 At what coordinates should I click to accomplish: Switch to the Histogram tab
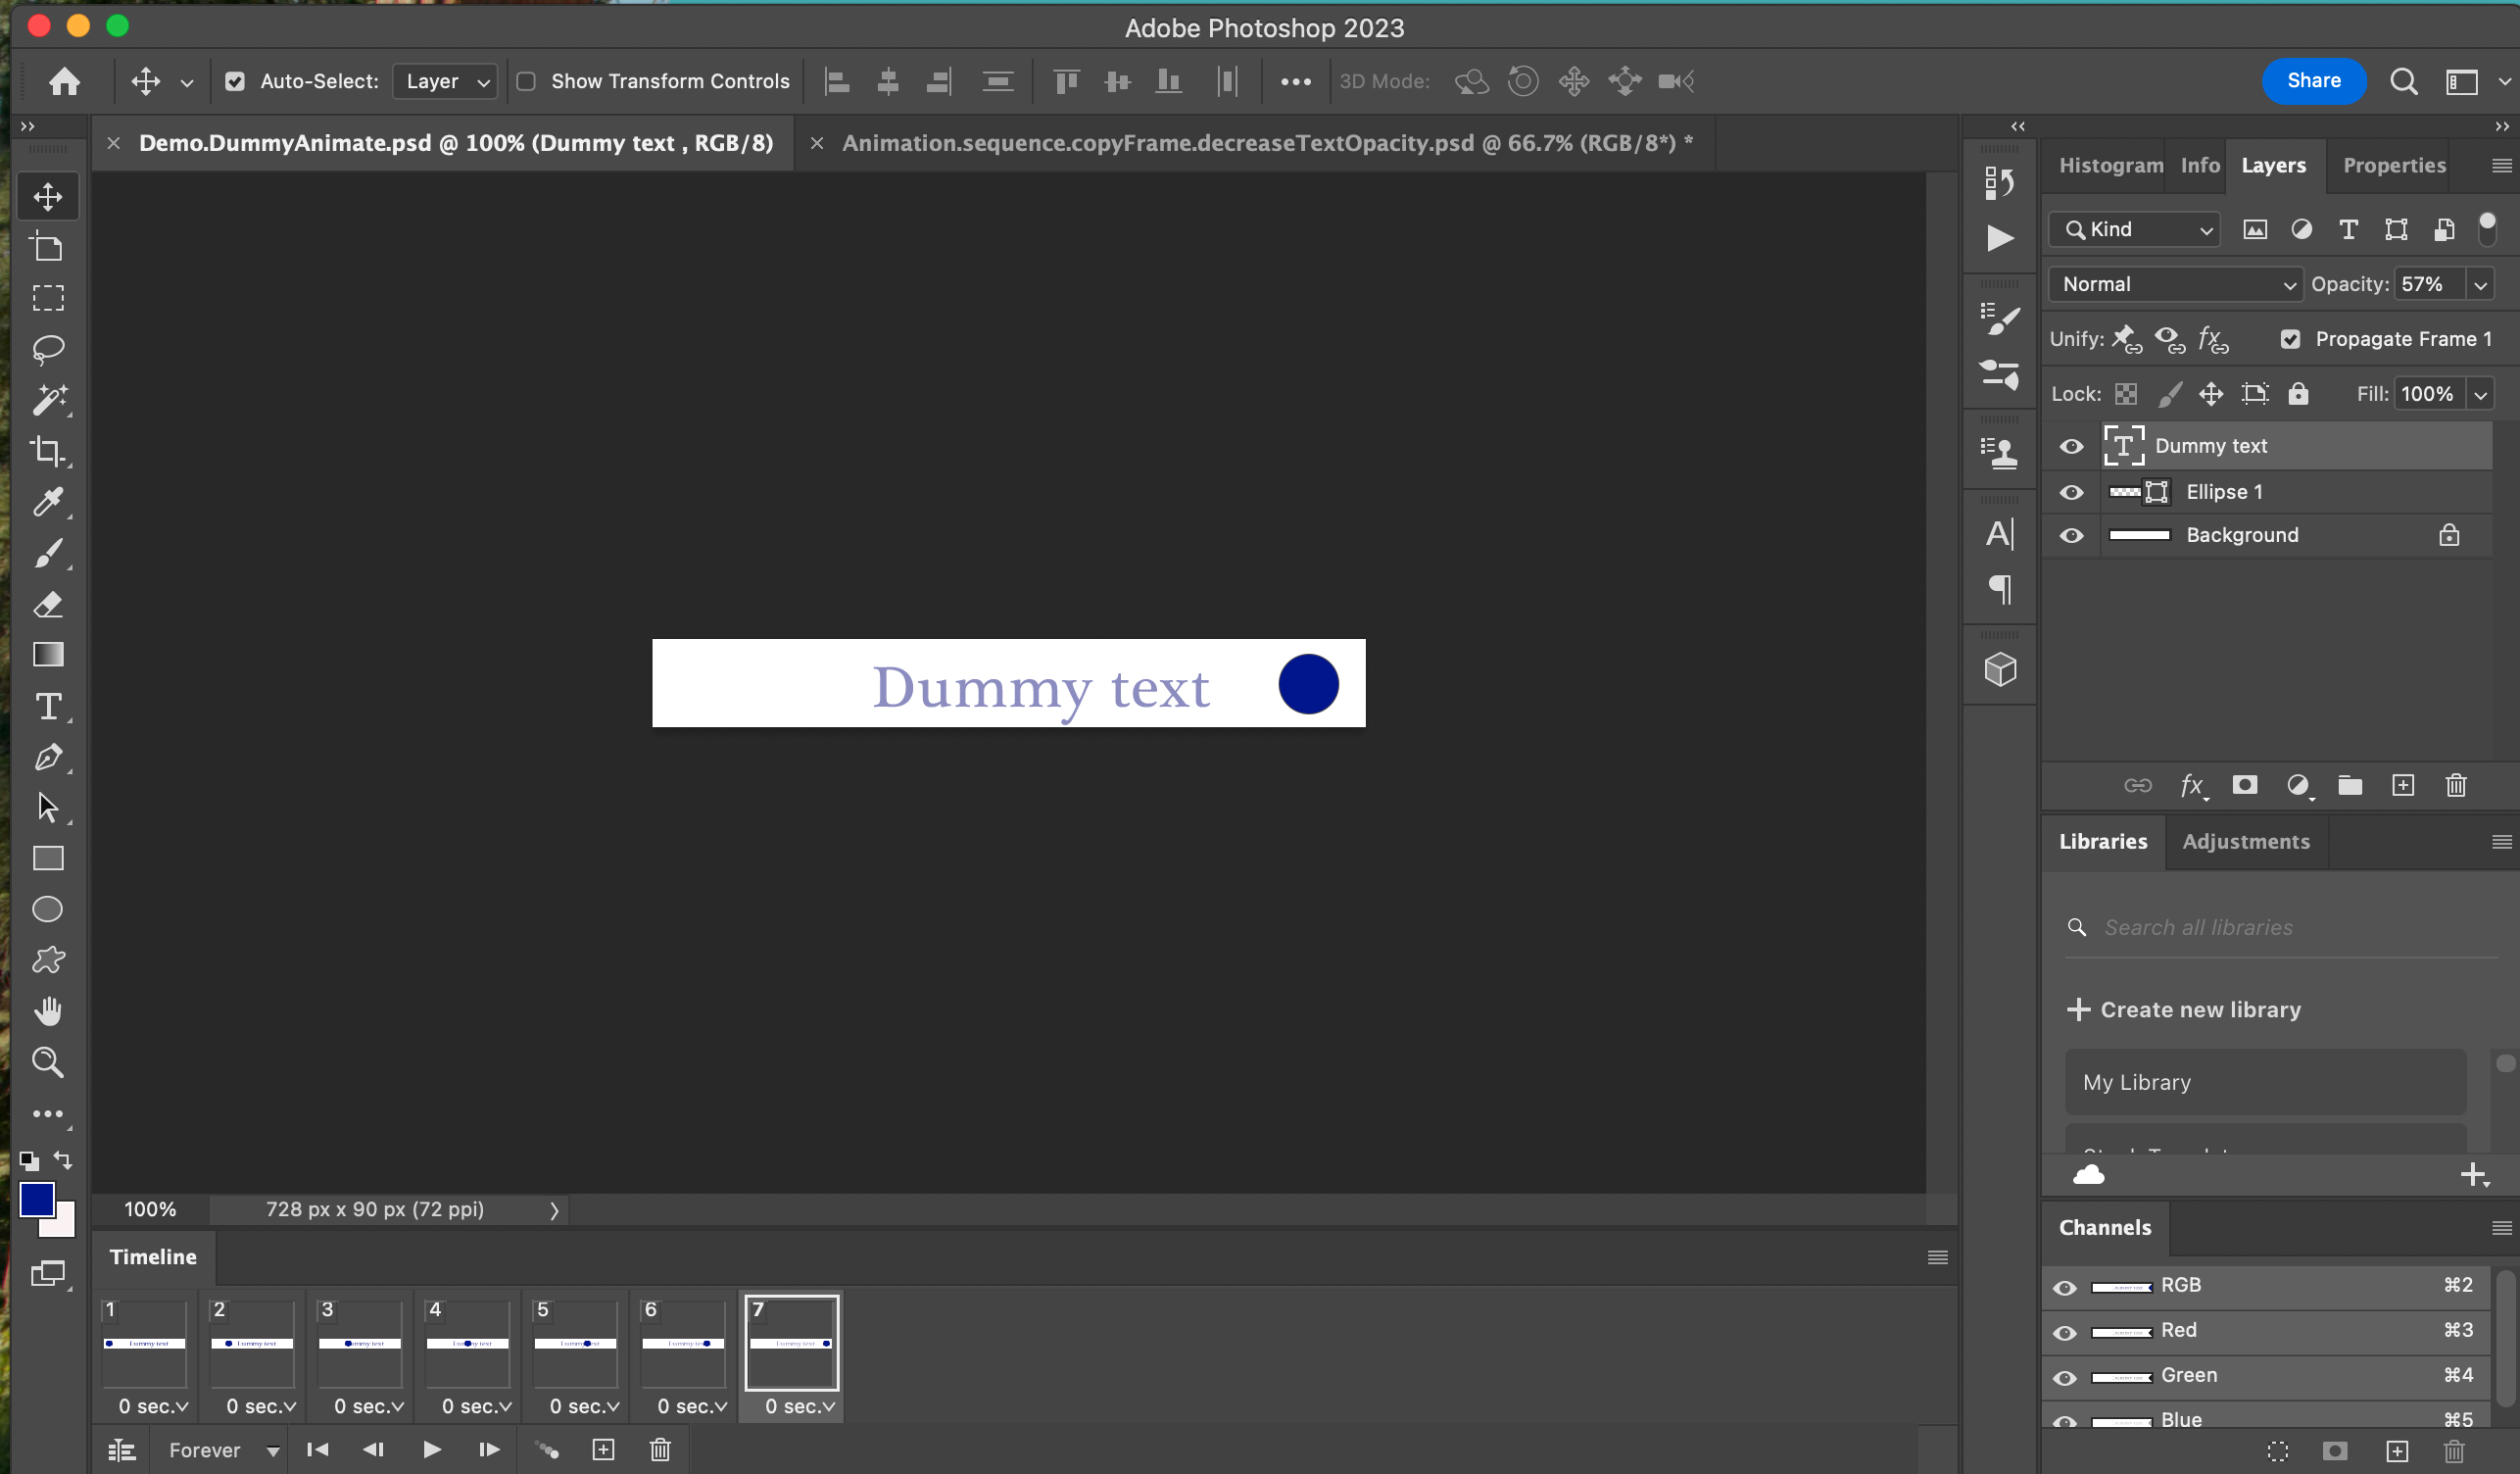pyautogui.click(x=2111, y=165)
